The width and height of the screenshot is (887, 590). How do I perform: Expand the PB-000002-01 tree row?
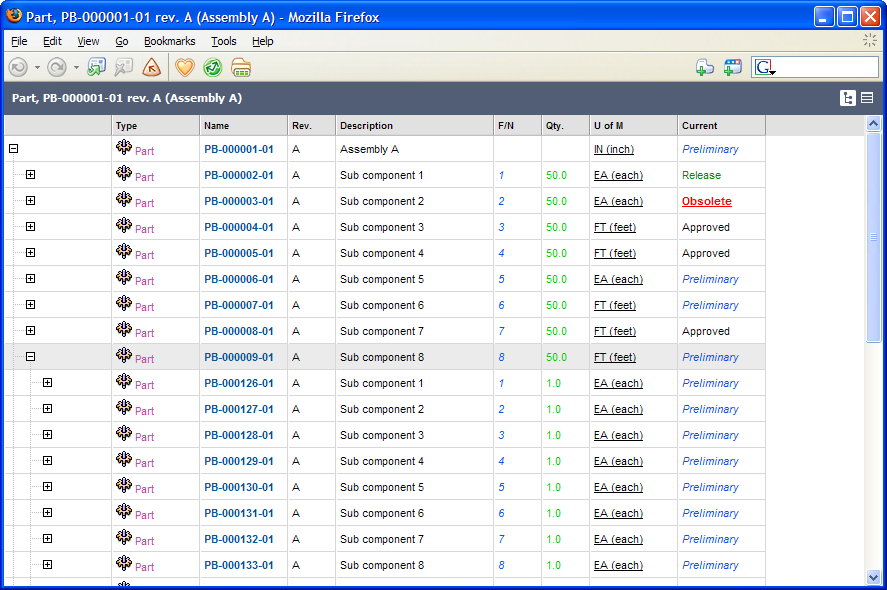(30, 175)
